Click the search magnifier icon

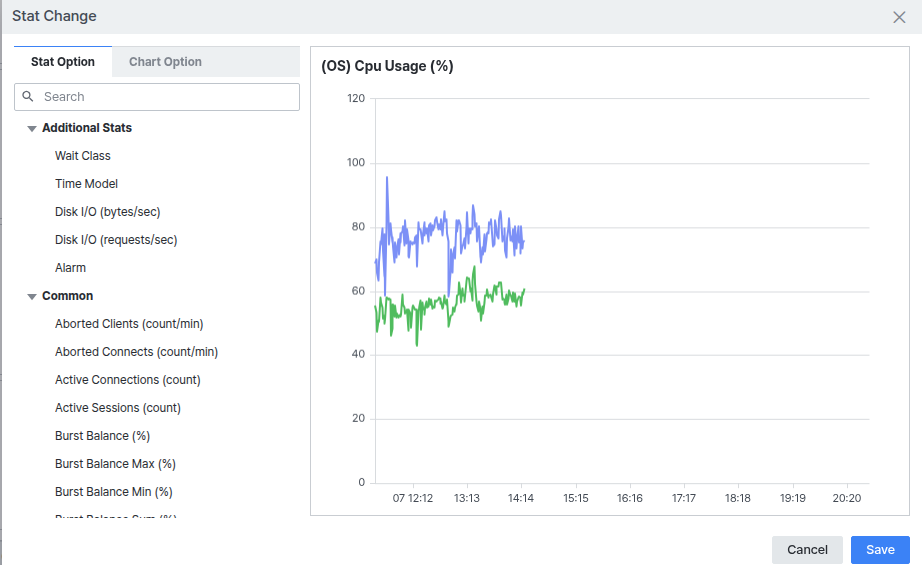pos(28,96)
